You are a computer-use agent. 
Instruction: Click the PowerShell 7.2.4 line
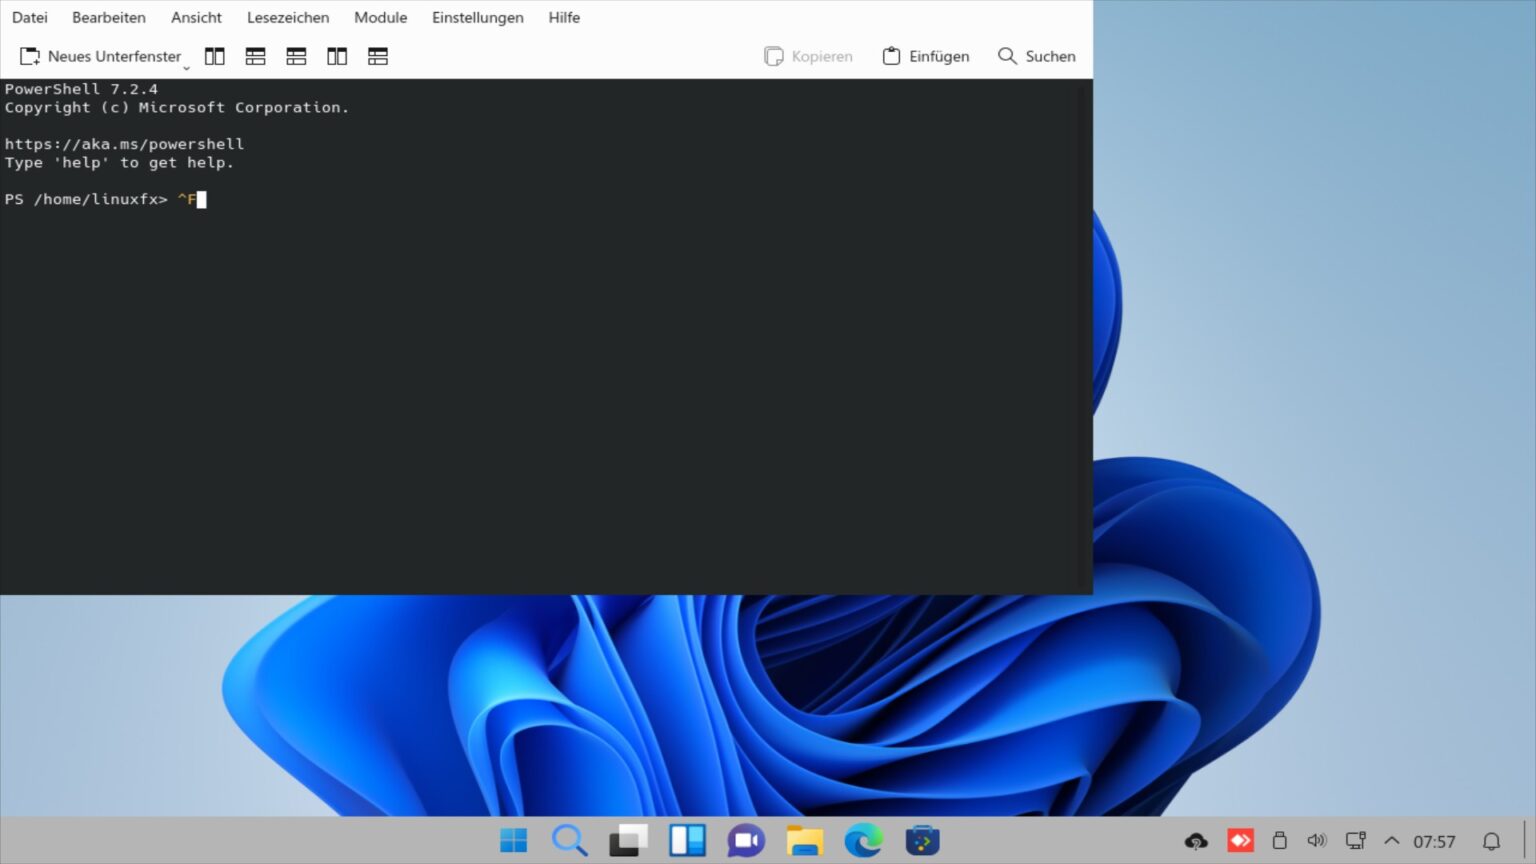(81, 89)
